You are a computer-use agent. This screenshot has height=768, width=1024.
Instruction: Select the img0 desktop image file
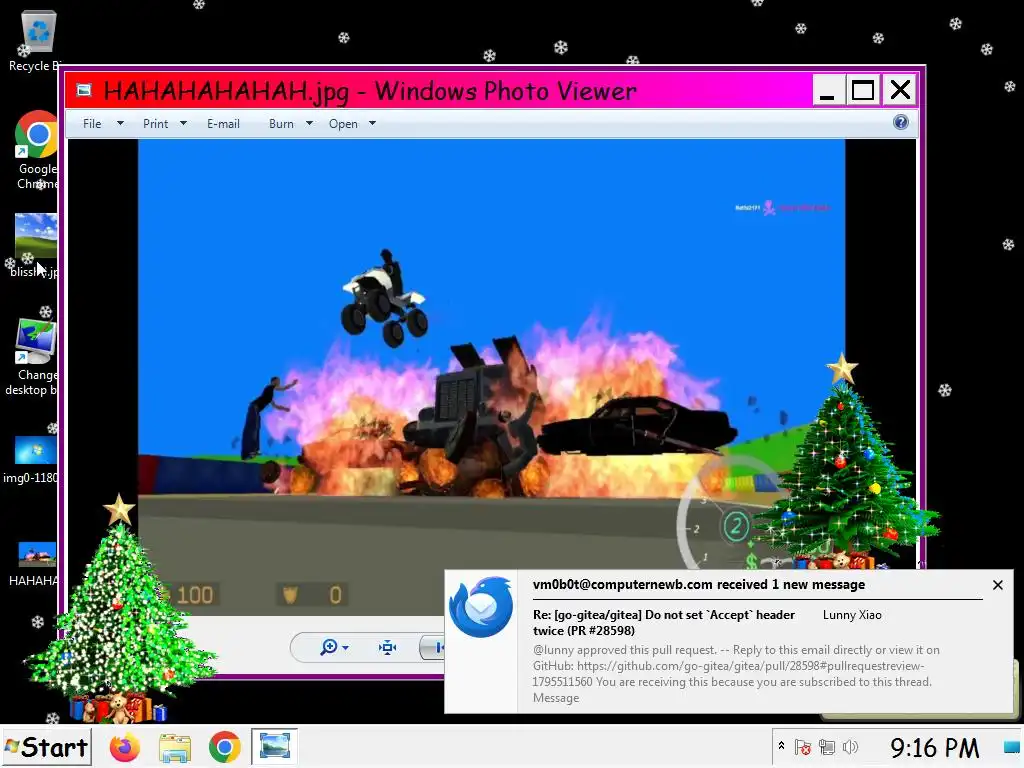pos(33,460)
